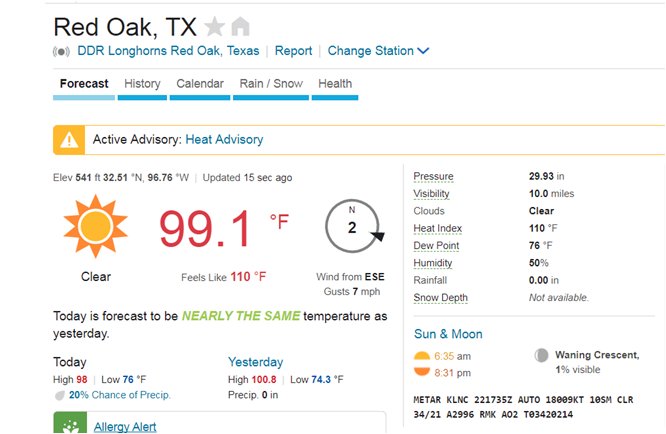The image size is (666, 434).
Task: Open the History tab
Action: (x=142, y=84)
